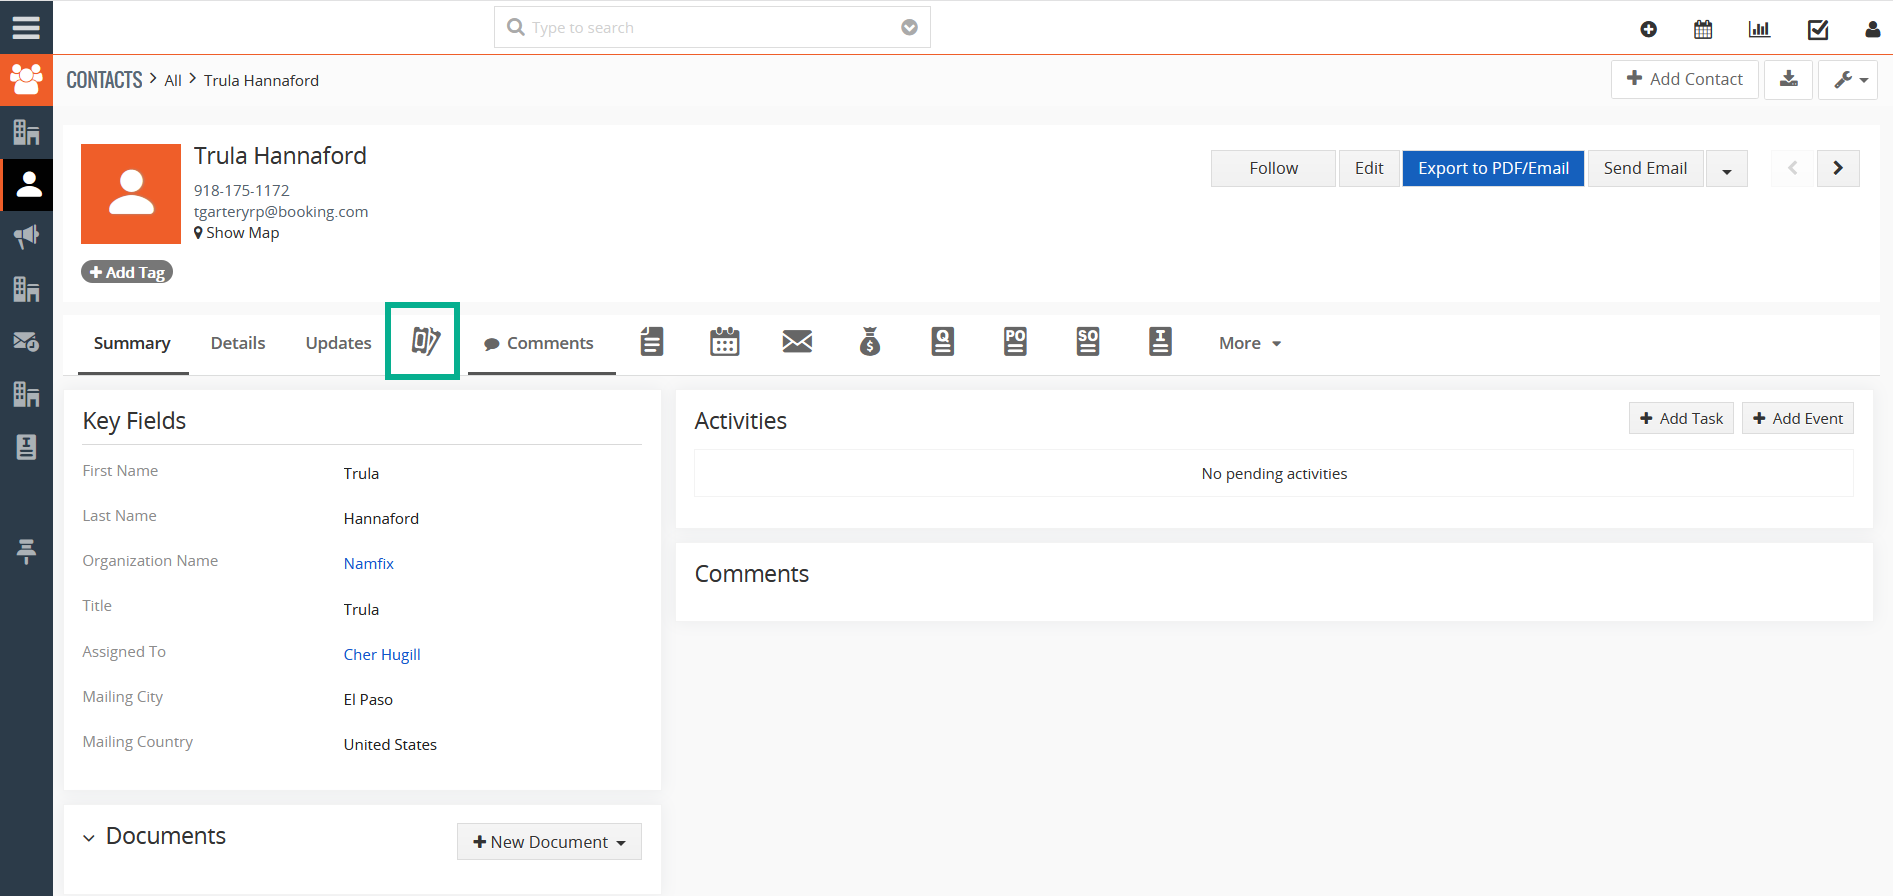Open the user profile icon in the top bar
The image size is (1893, 896).
(x=1873, y=29)
